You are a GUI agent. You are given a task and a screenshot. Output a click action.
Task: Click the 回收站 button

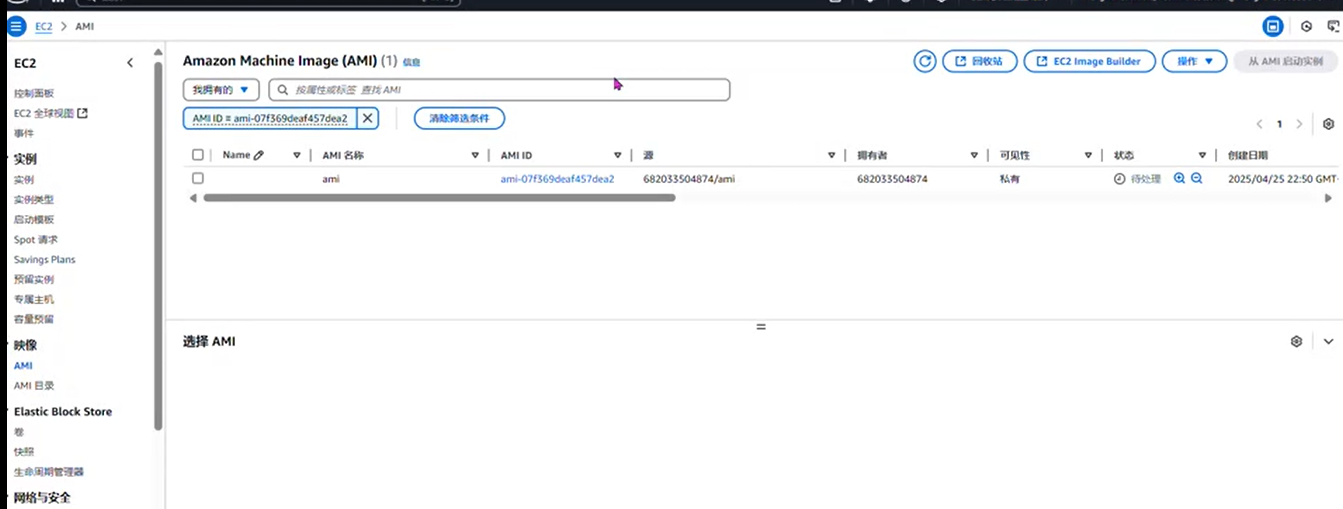coord(980,61)
